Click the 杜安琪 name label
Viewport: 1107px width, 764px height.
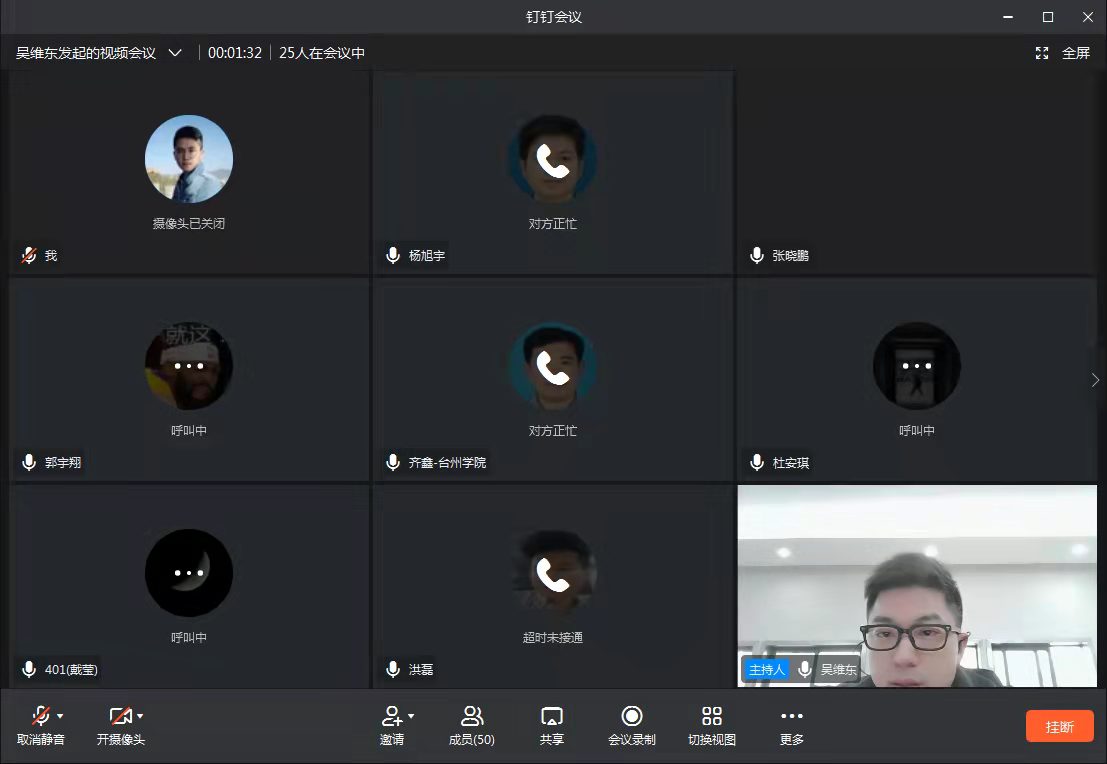[x=791, y=462]
